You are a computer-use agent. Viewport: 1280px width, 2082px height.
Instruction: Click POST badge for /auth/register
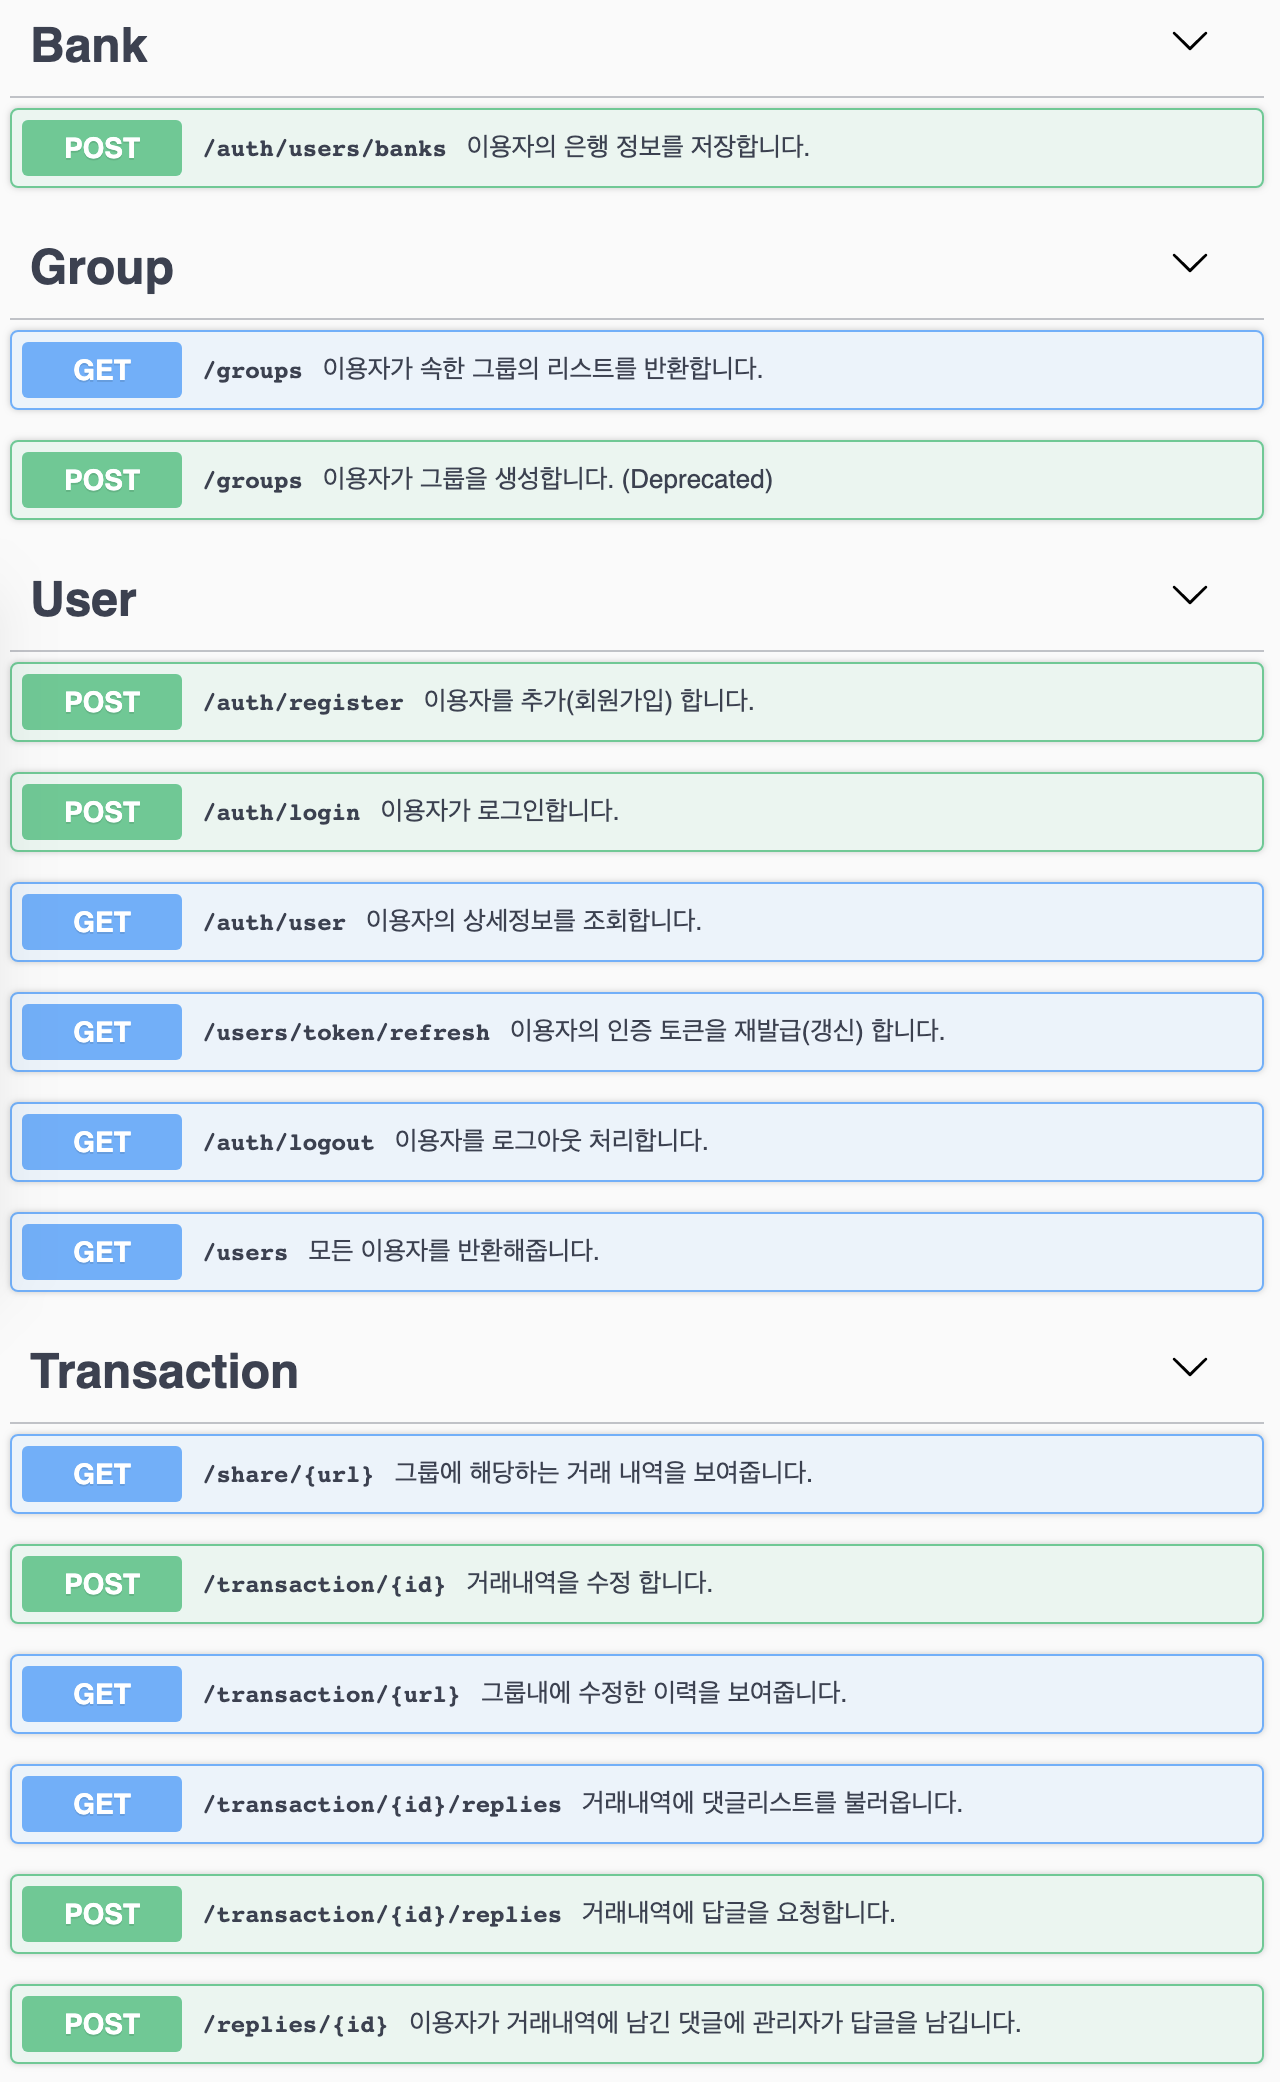[102, 702]
